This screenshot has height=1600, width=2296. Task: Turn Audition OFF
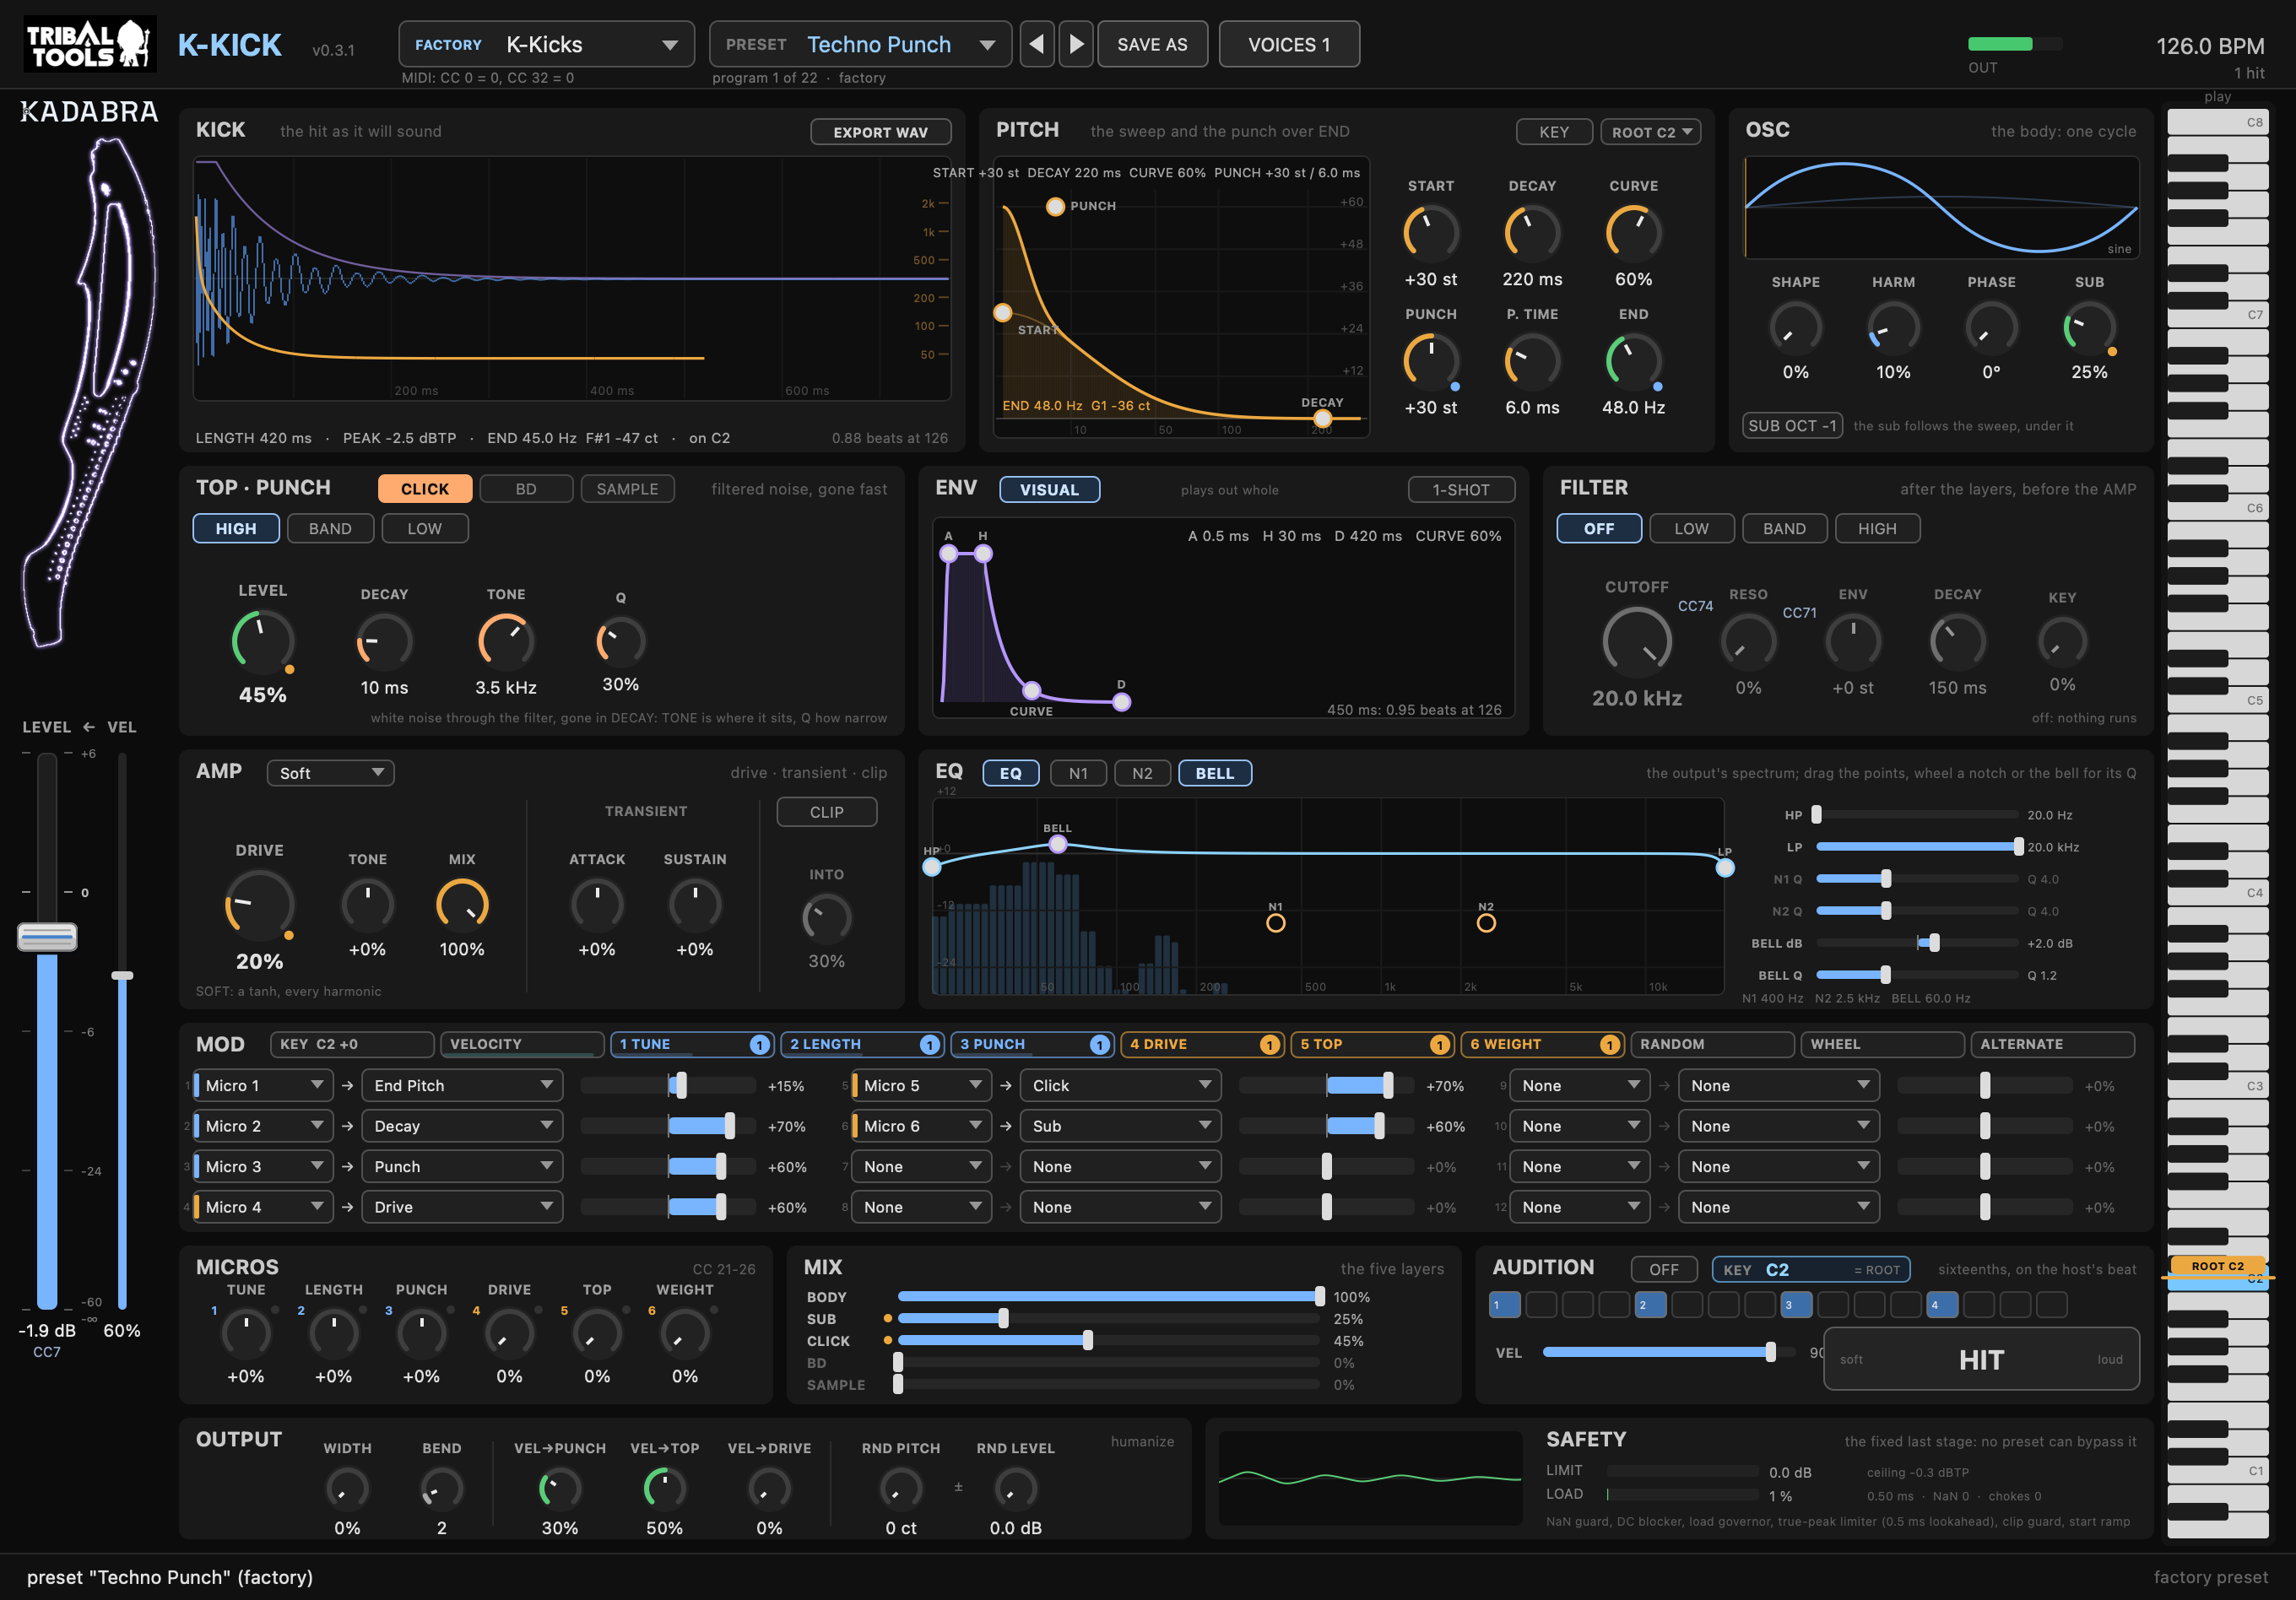pos(1664,1270)
